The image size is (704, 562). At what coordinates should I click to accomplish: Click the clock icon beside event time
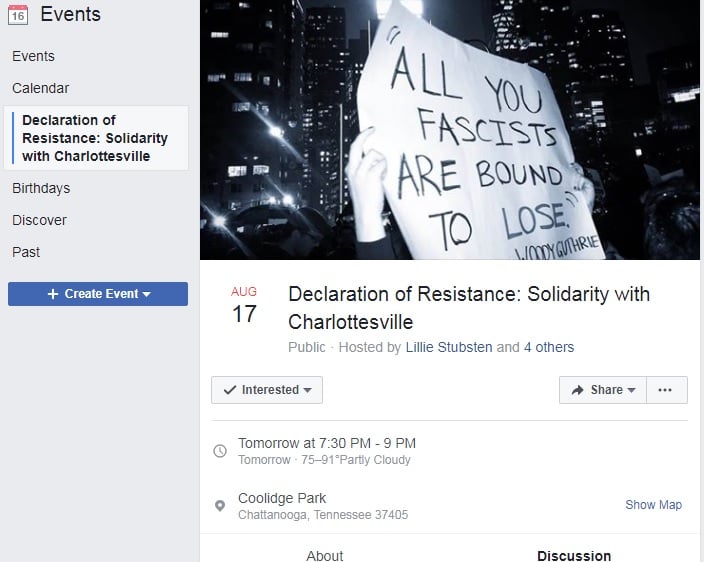click(x=220, y=451)
